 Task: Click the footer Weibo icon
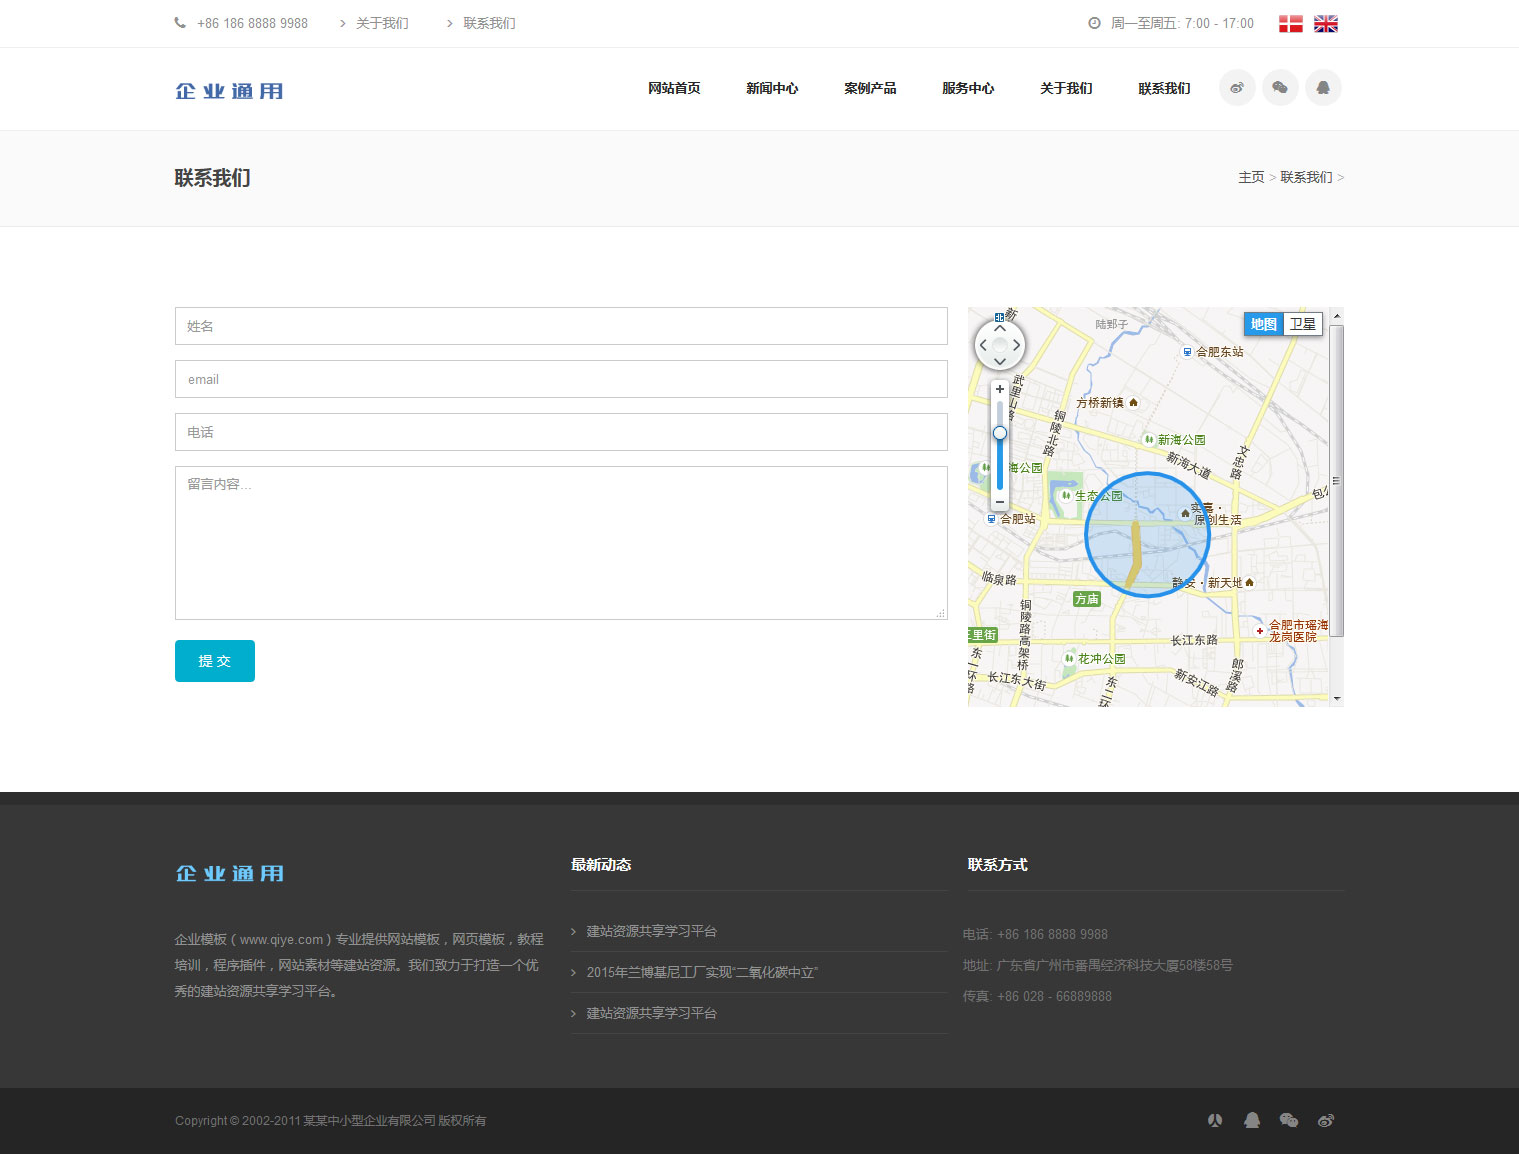(1325, 1120)
